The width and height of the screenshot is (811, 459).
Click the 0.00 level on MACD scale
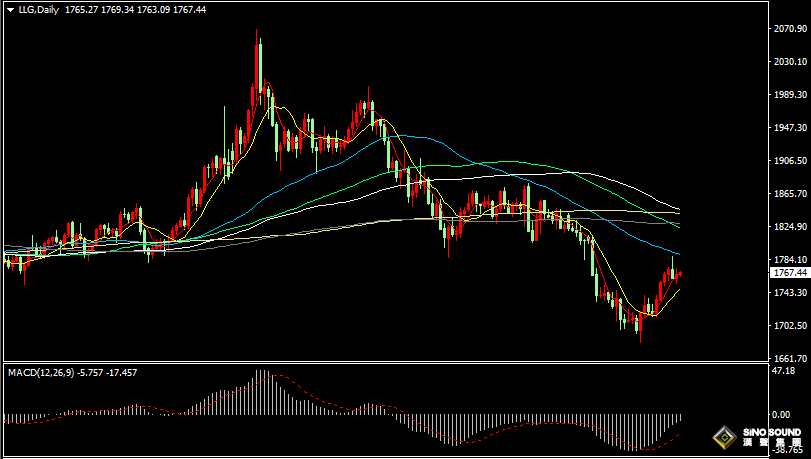point(782,414)
